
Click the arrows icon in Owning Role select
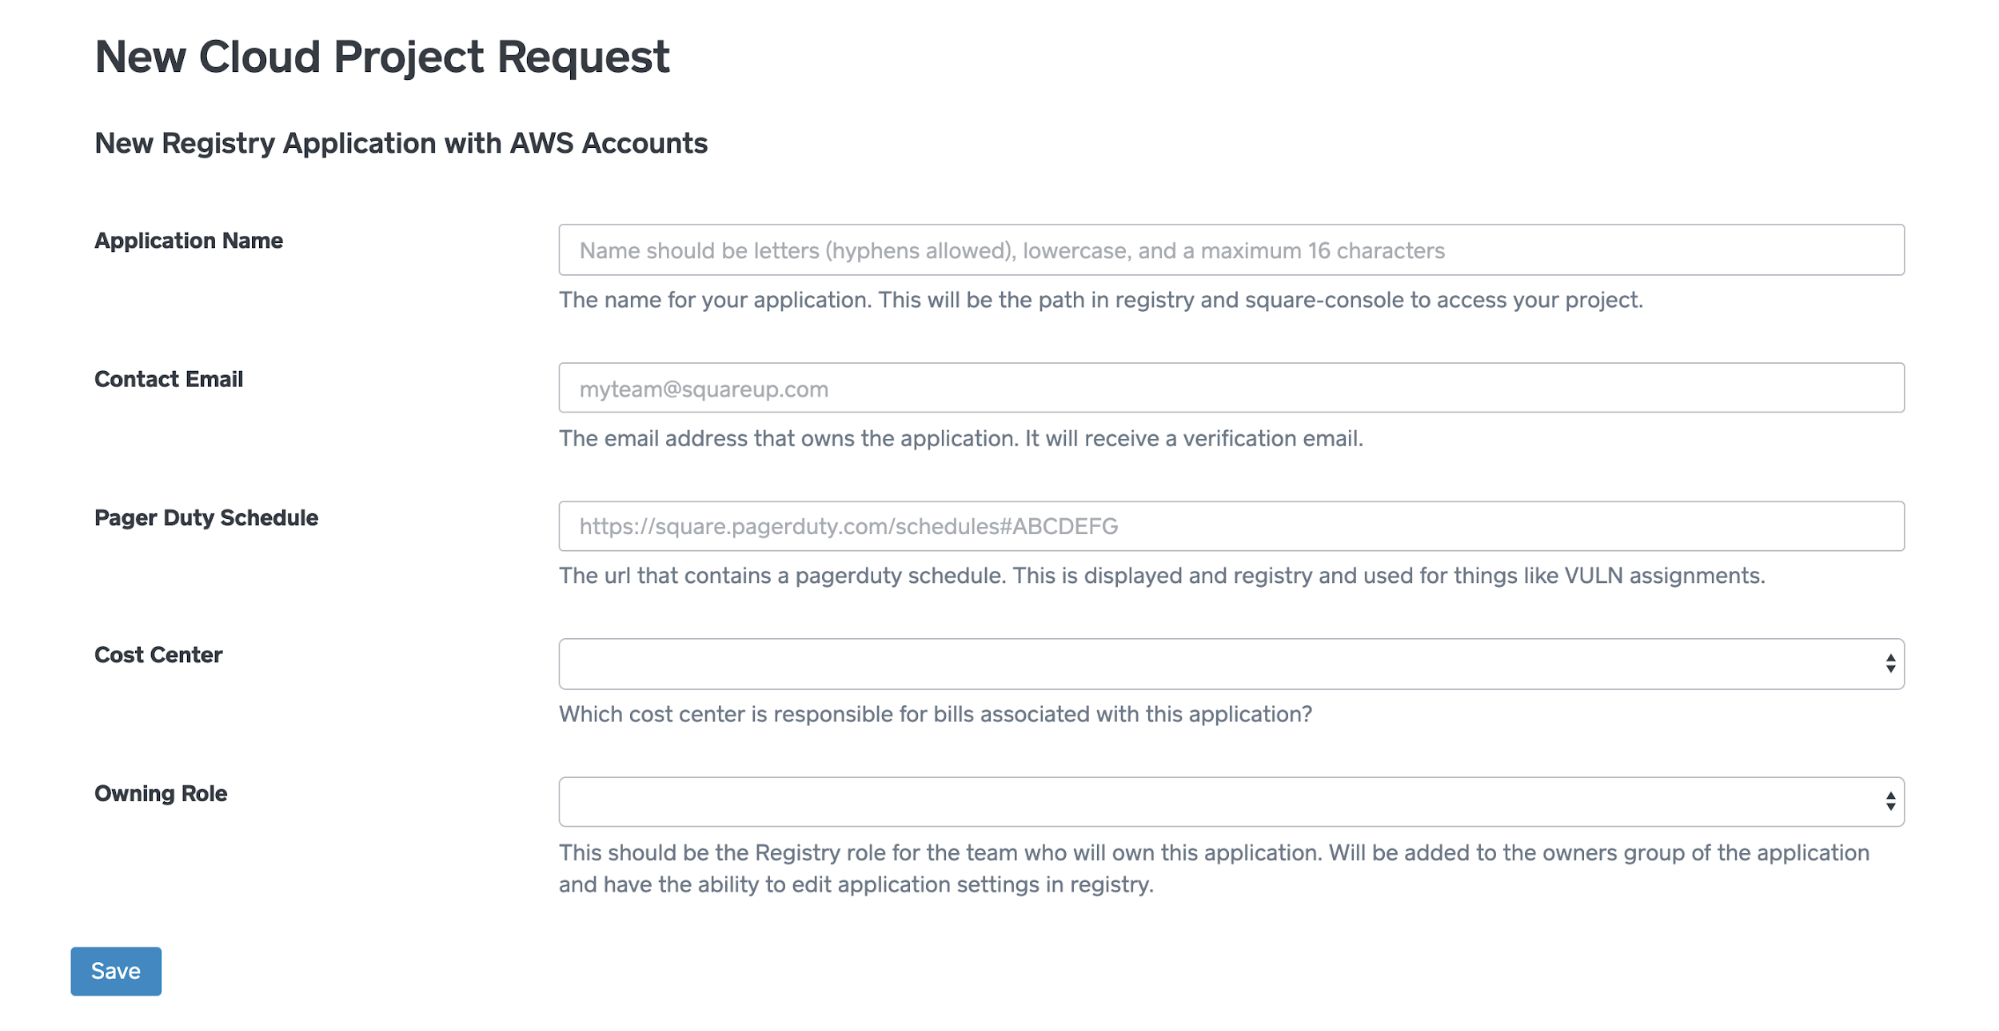pos(1890,802)
